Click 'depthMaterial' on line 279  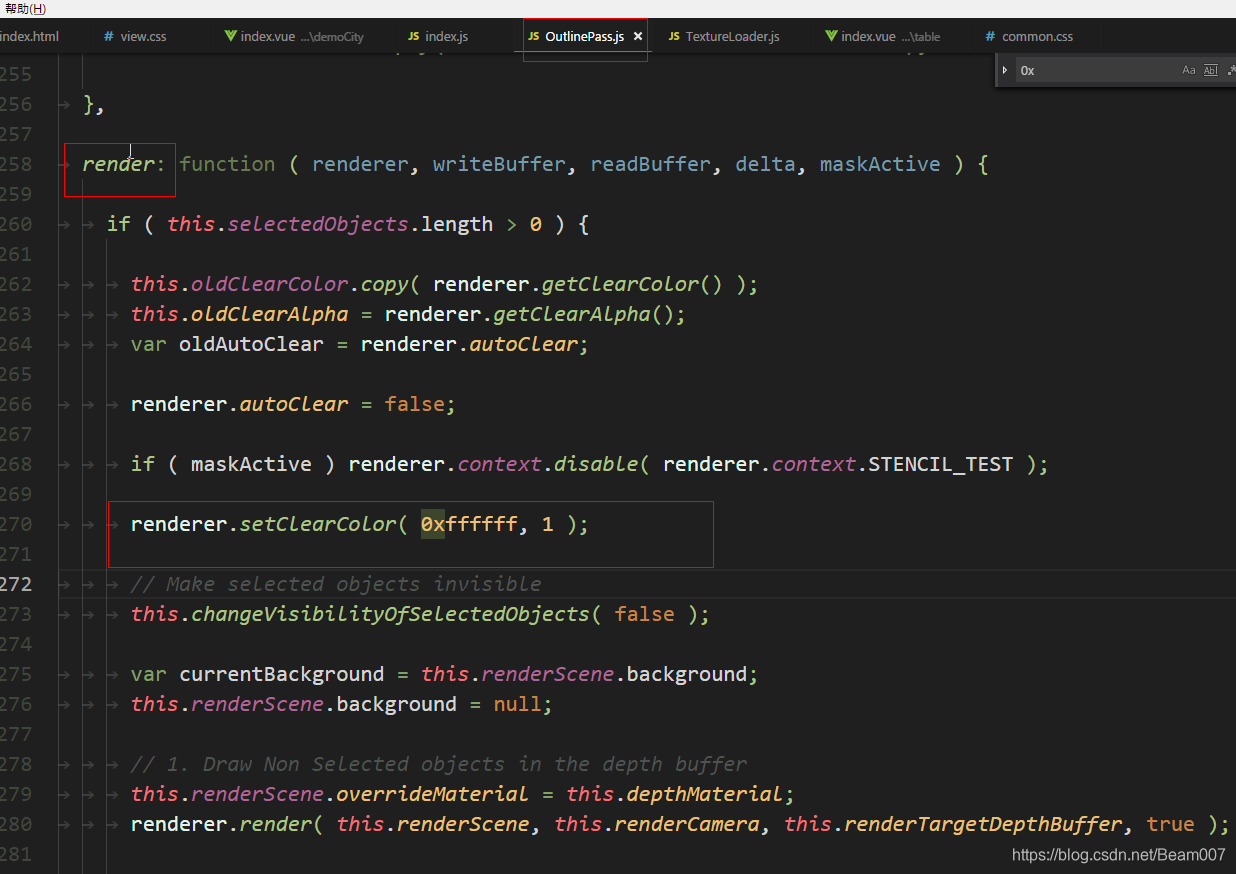(705, 794)
